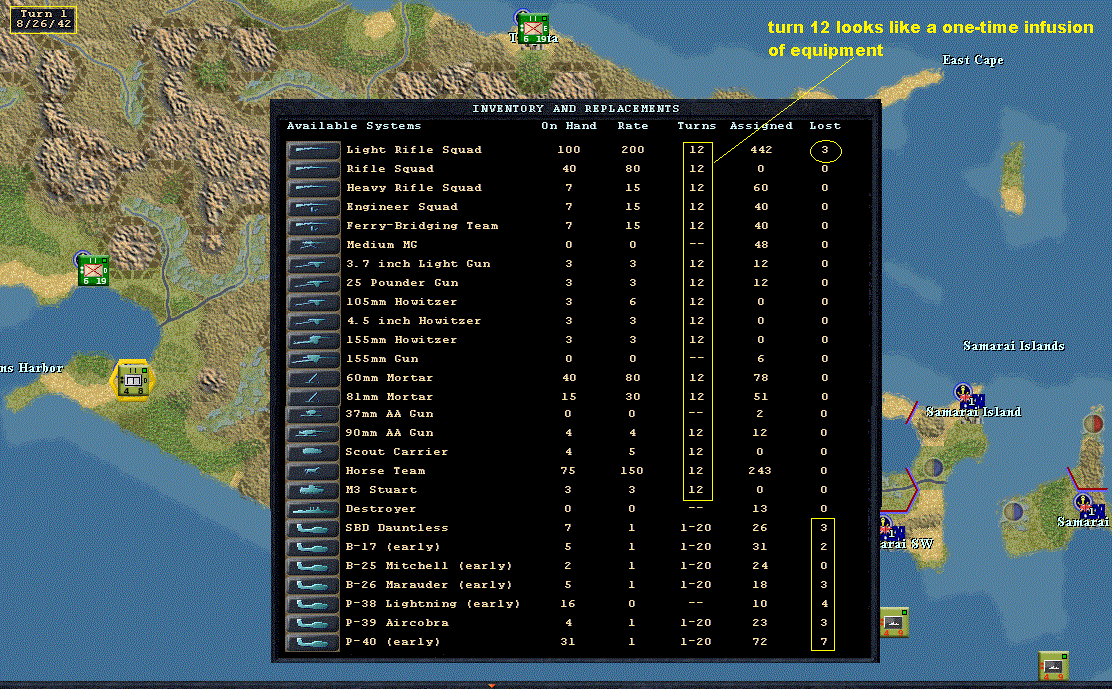Select the Medium MG icon

(313, 245)
